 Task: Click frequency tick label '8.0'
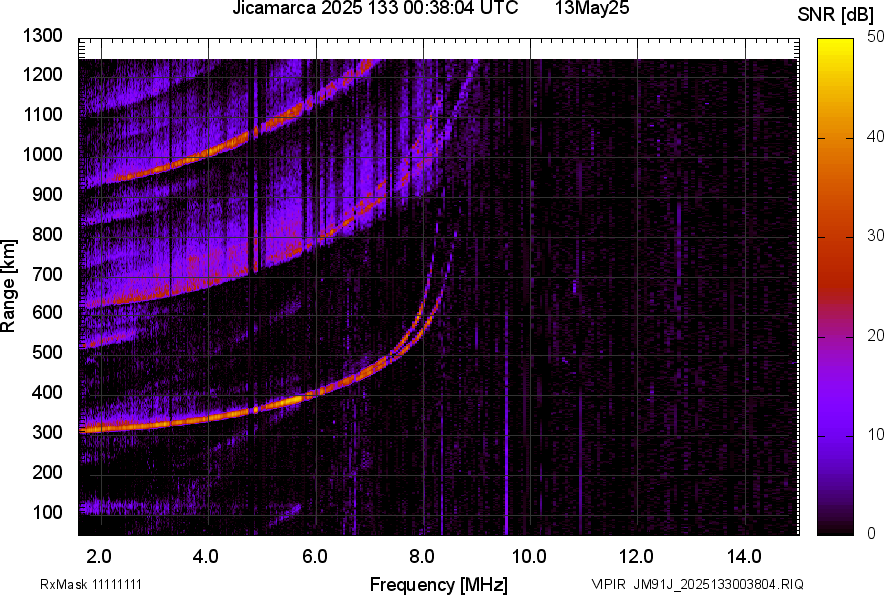(x=422, y=557)
